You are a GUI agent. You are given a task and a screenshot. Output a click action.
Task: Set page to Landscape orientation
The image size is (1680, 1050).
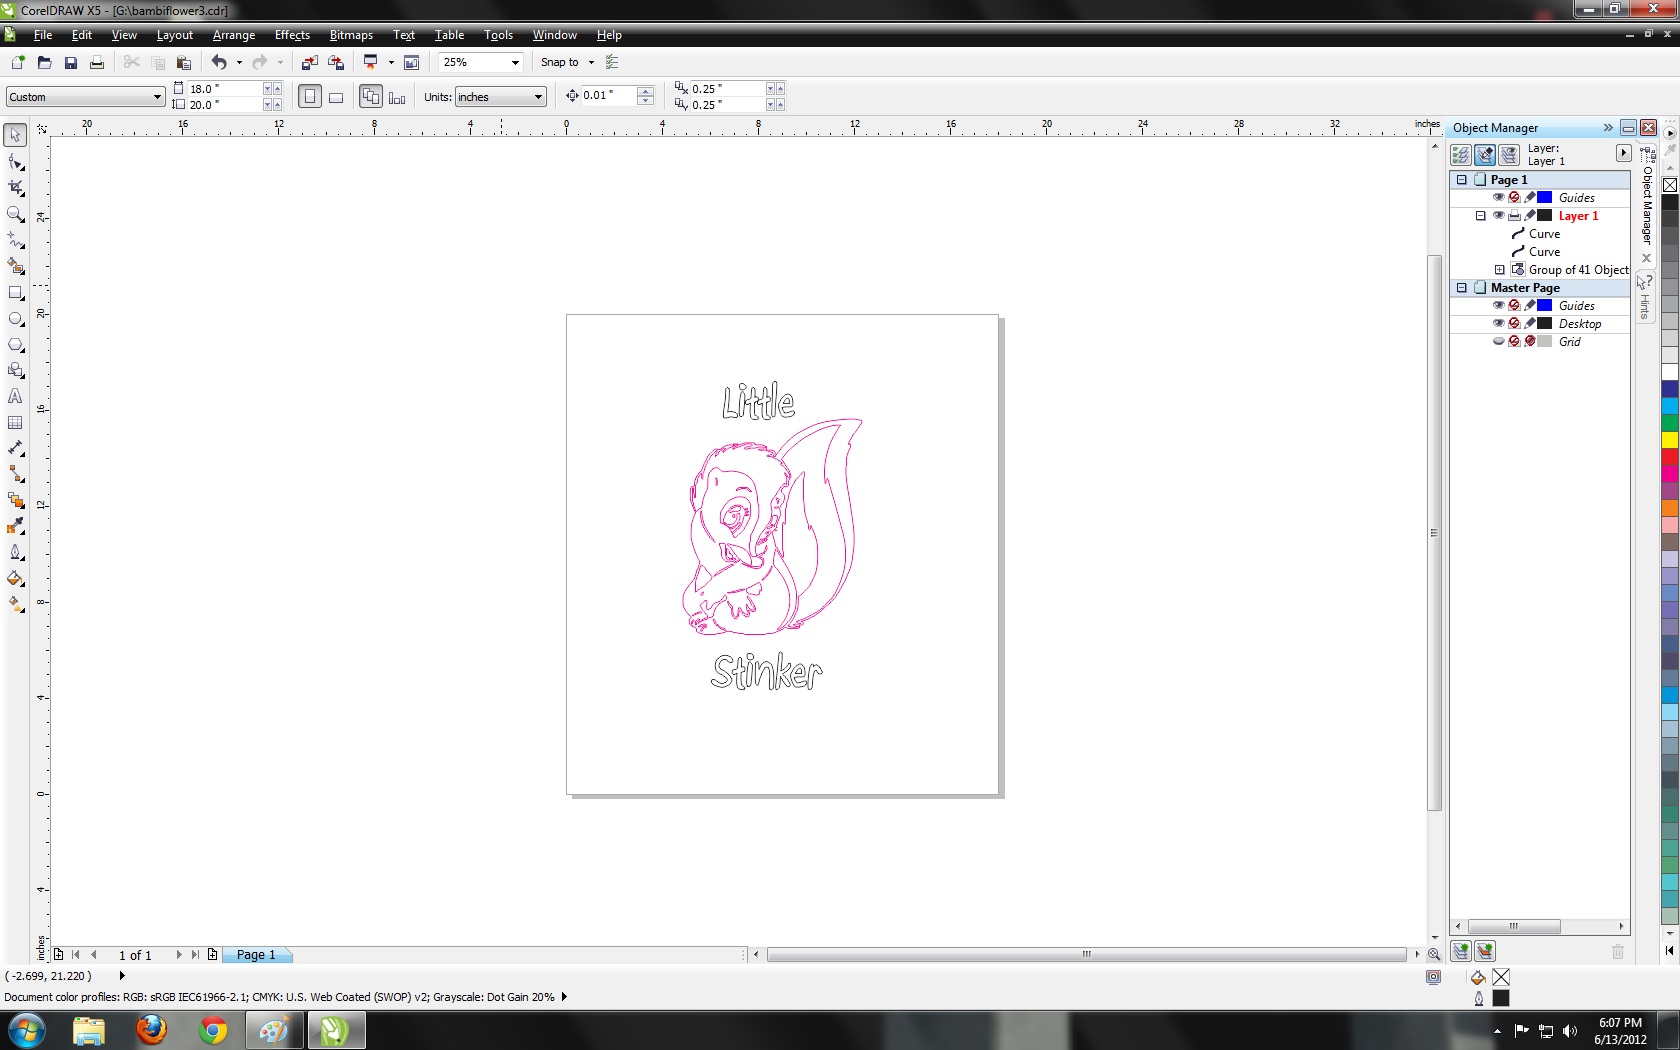coord(336,97)
